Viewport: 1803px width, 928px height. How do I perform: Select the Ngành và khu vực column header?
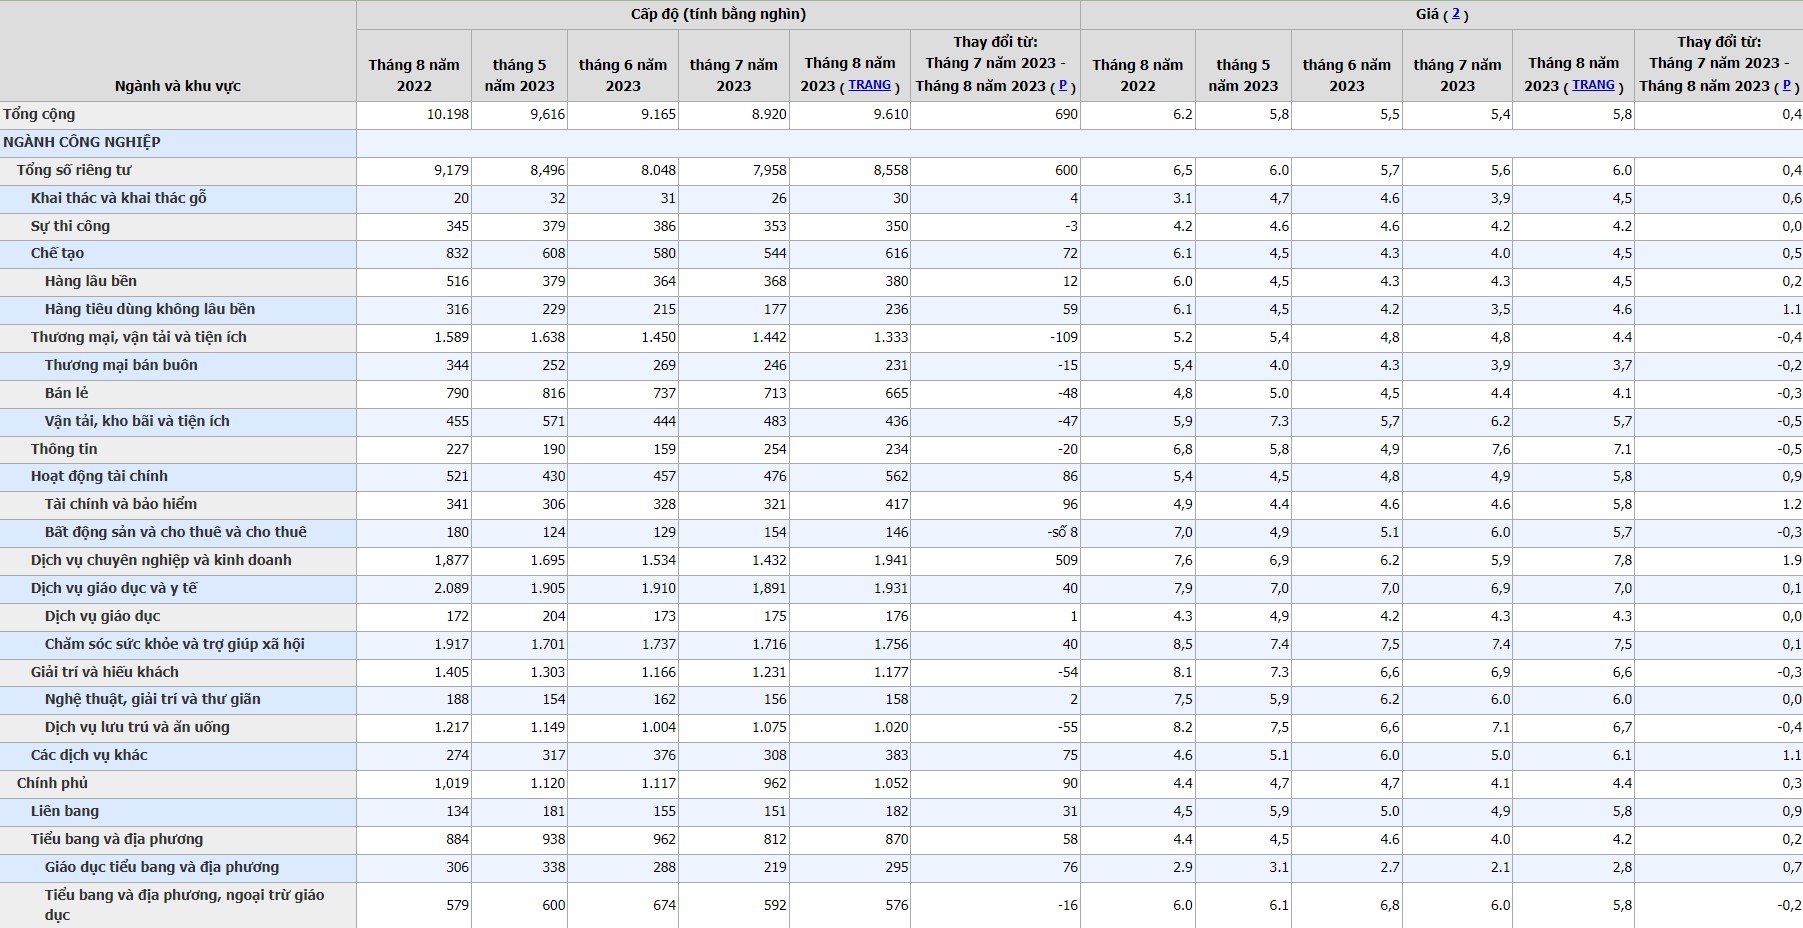tap(178, 86)
